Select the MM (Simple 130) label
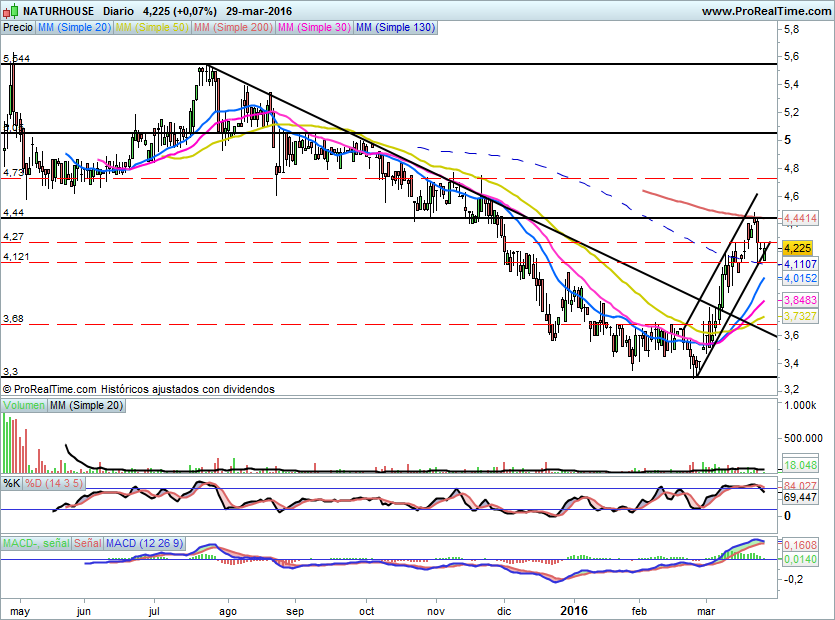835x620 pixels. click(395, 27)
